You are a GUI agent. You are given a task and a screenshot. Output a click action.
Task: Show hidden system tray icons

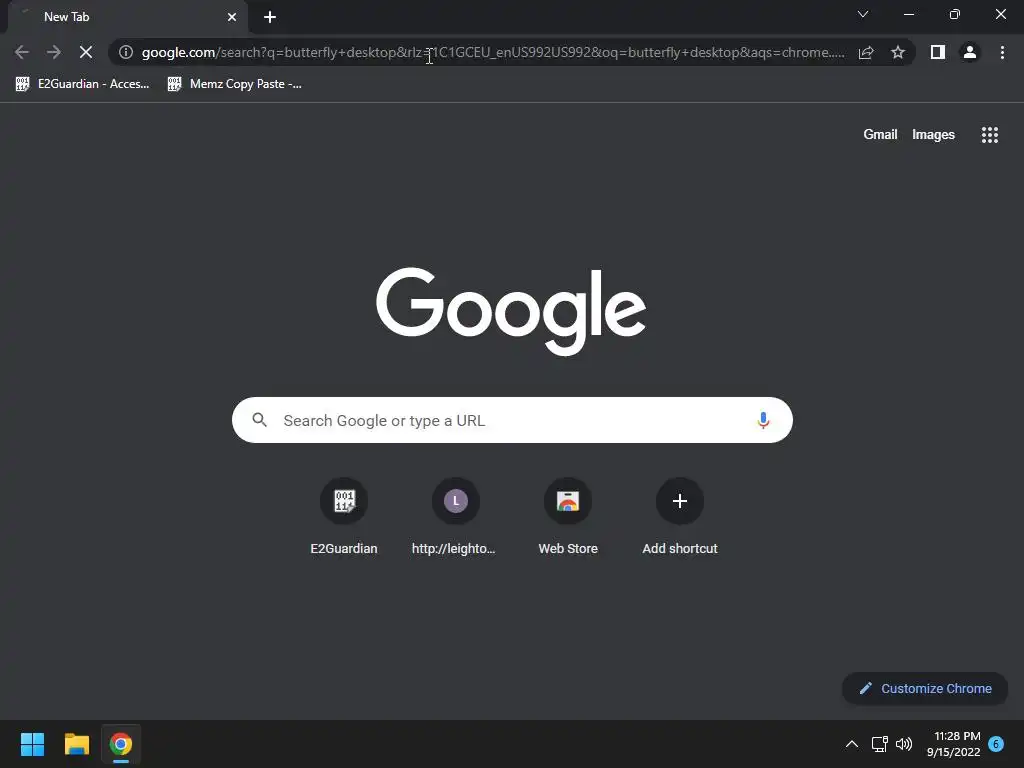[852, 744]
